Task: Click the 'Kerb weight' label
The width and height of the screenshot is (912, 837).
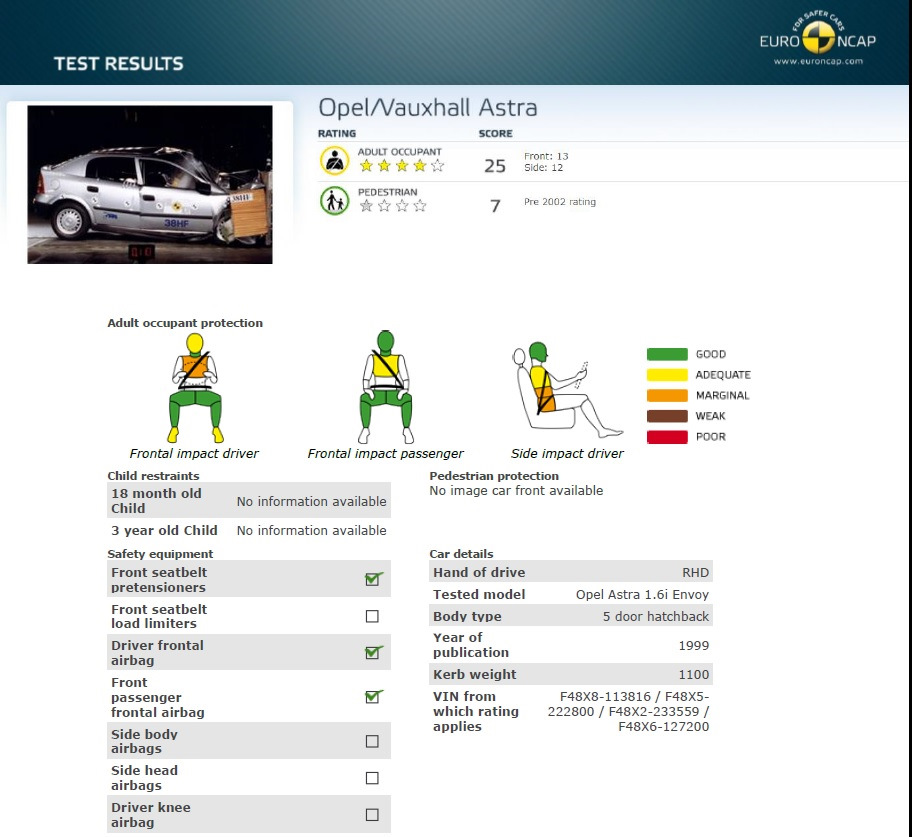Action: point(475,675)
